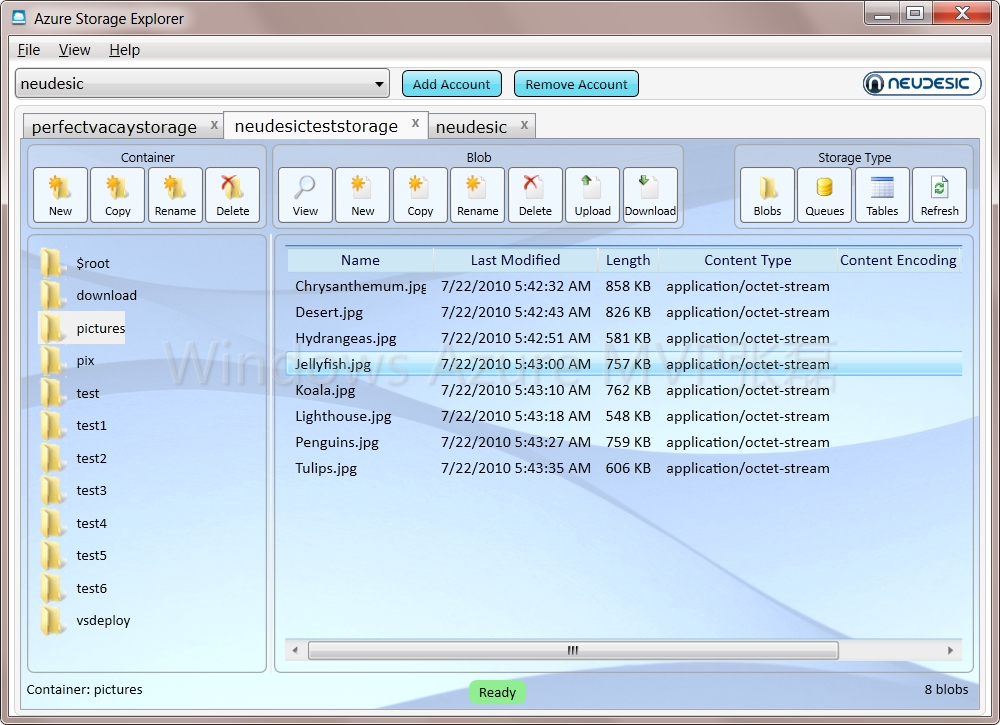Click the 7/22/2010 5:43:35 AM date cell

click(x=516, y=468)
